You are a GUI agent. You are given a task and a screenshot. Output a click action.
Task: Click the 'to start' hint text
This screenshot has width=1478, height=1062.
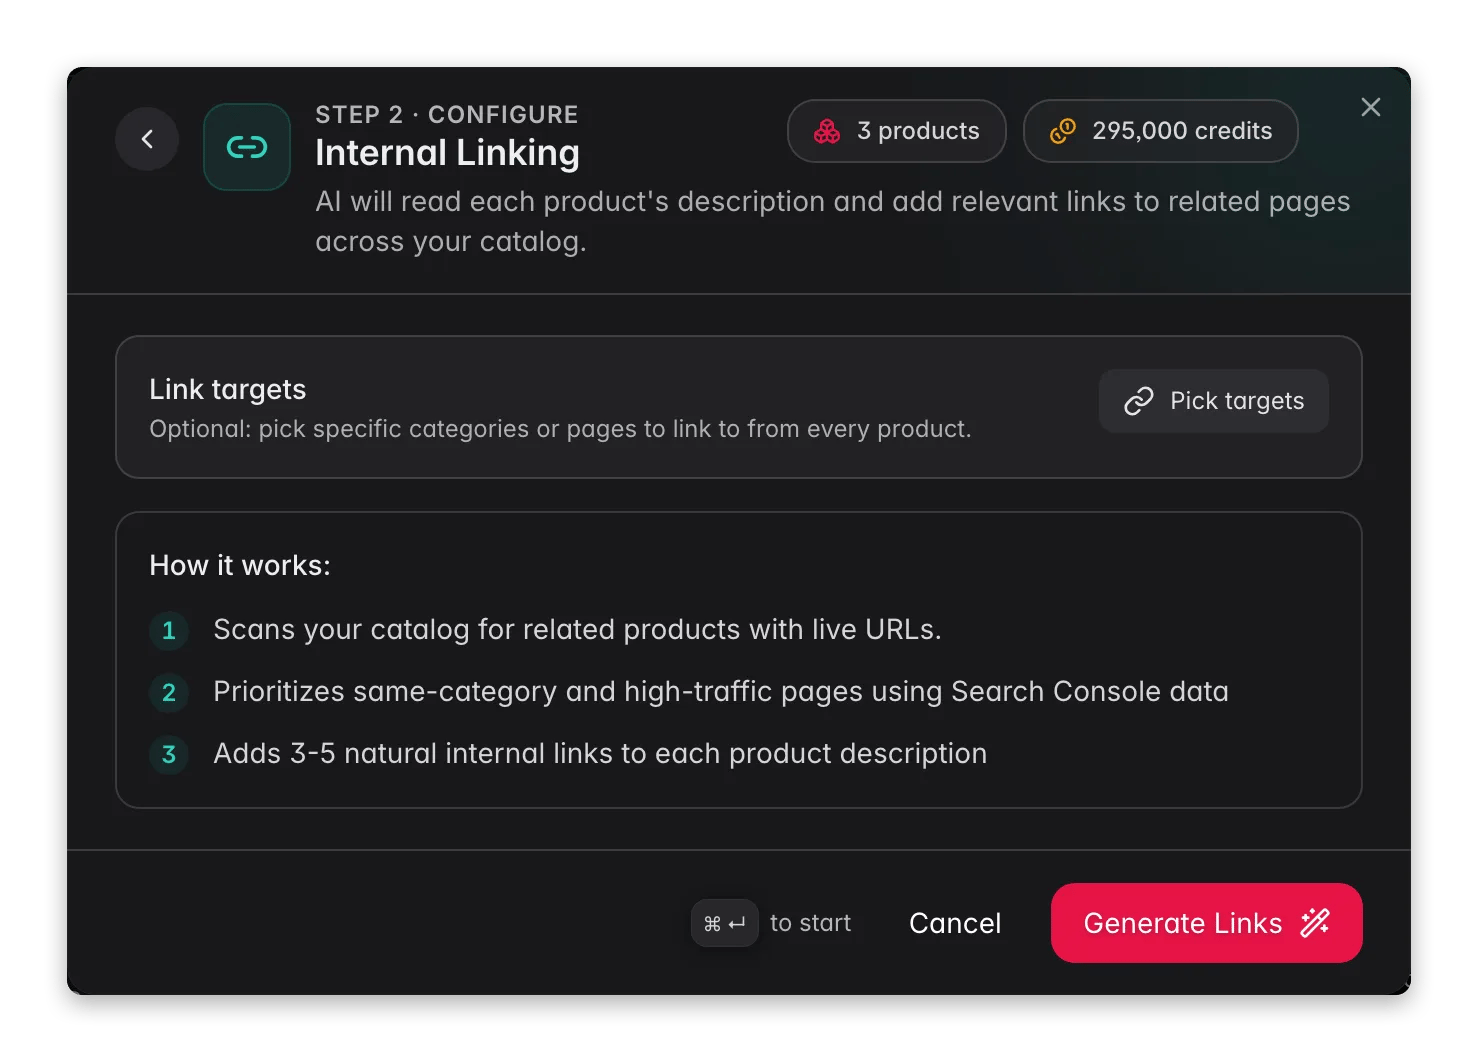[811, 923]
